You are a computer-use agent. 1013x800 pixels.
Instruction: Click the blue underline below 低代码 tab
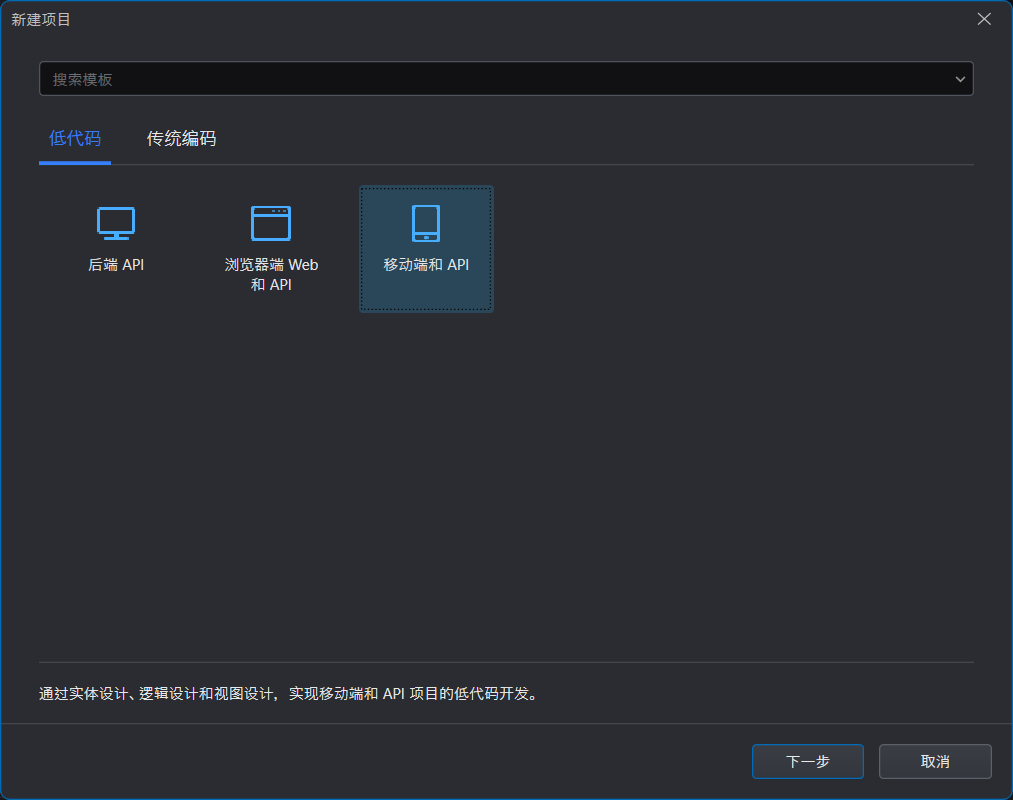tap(75, 162)
